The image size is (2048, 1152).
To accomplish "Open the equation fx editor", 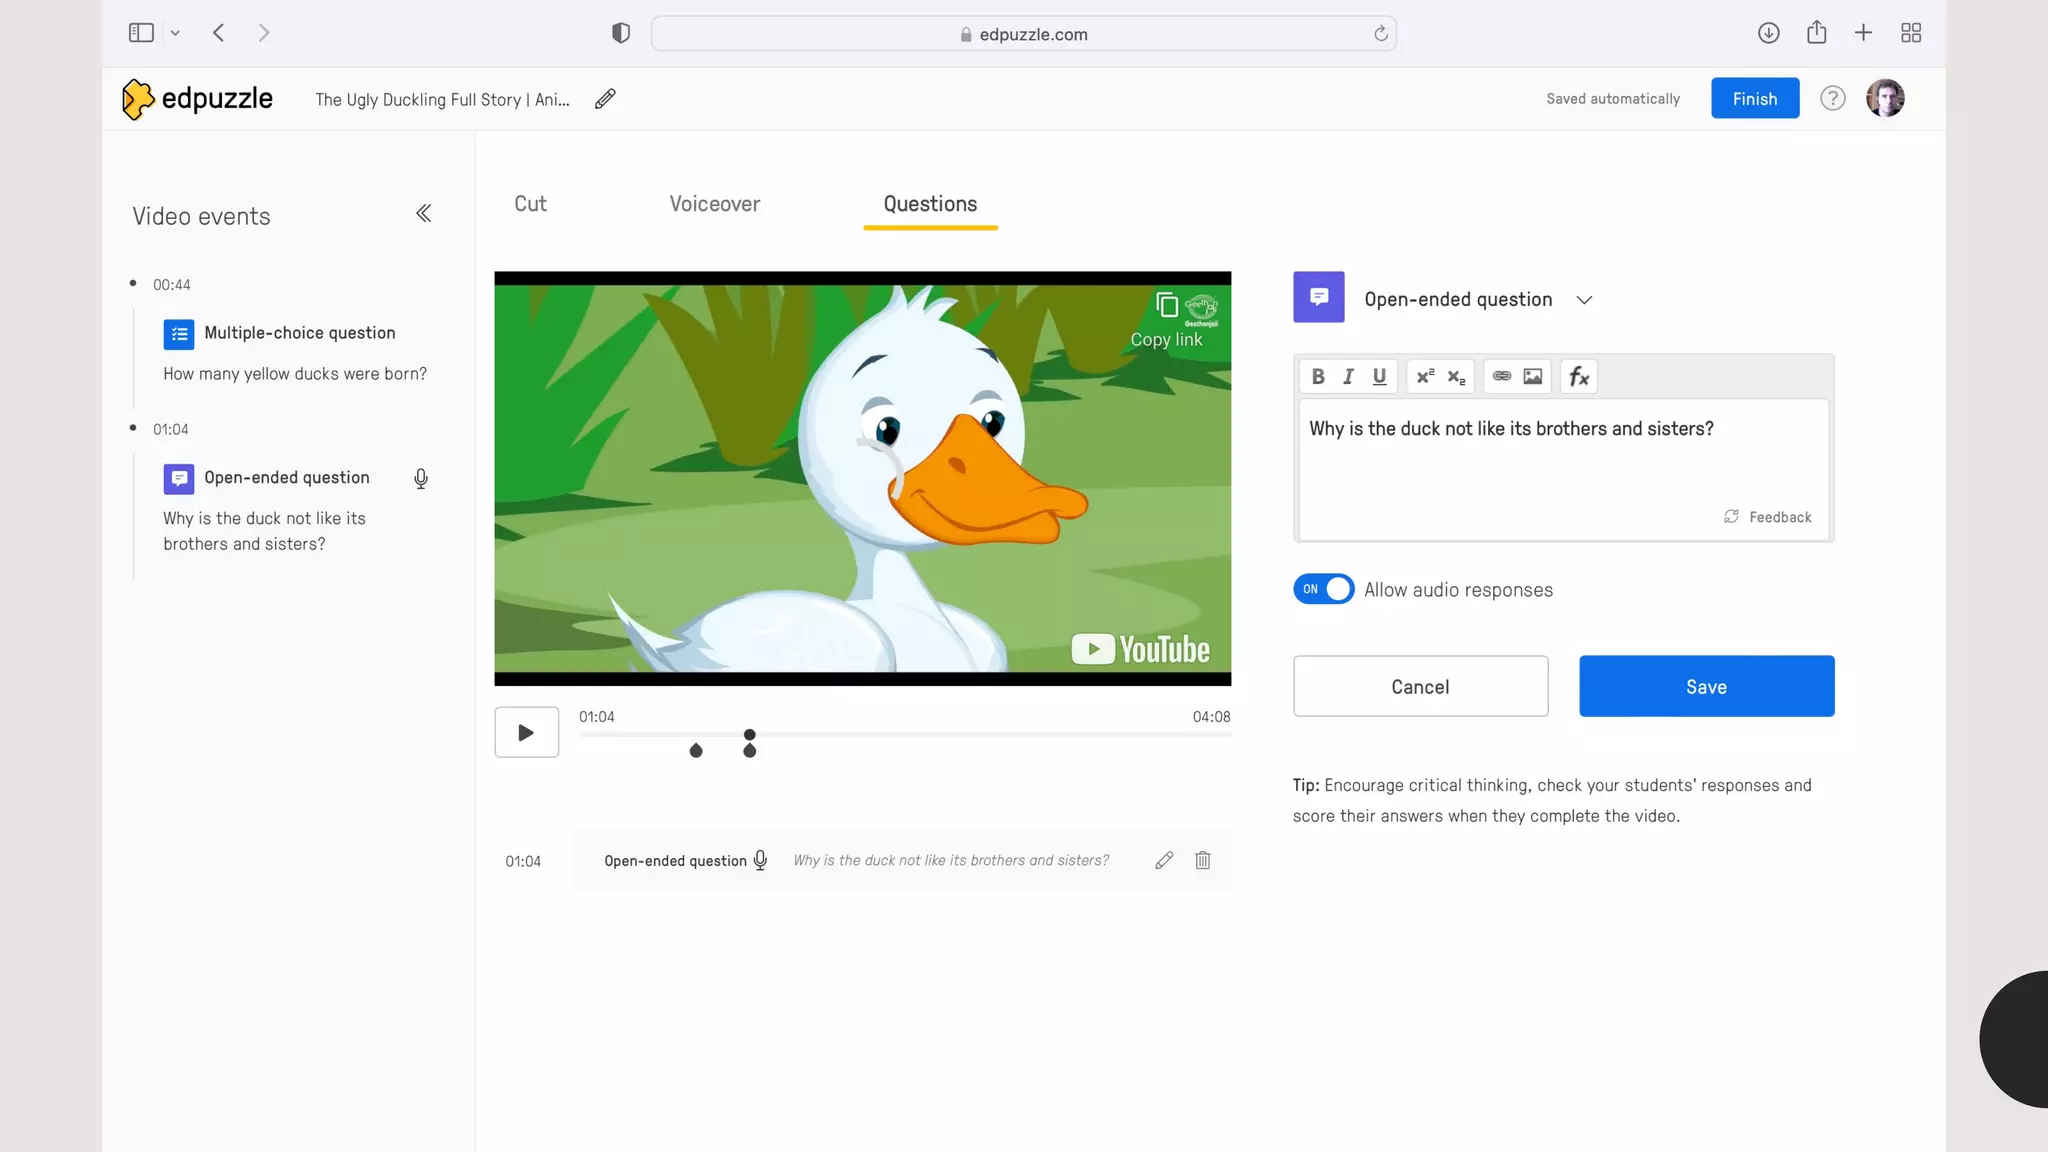I will [x=1578, y=377].
